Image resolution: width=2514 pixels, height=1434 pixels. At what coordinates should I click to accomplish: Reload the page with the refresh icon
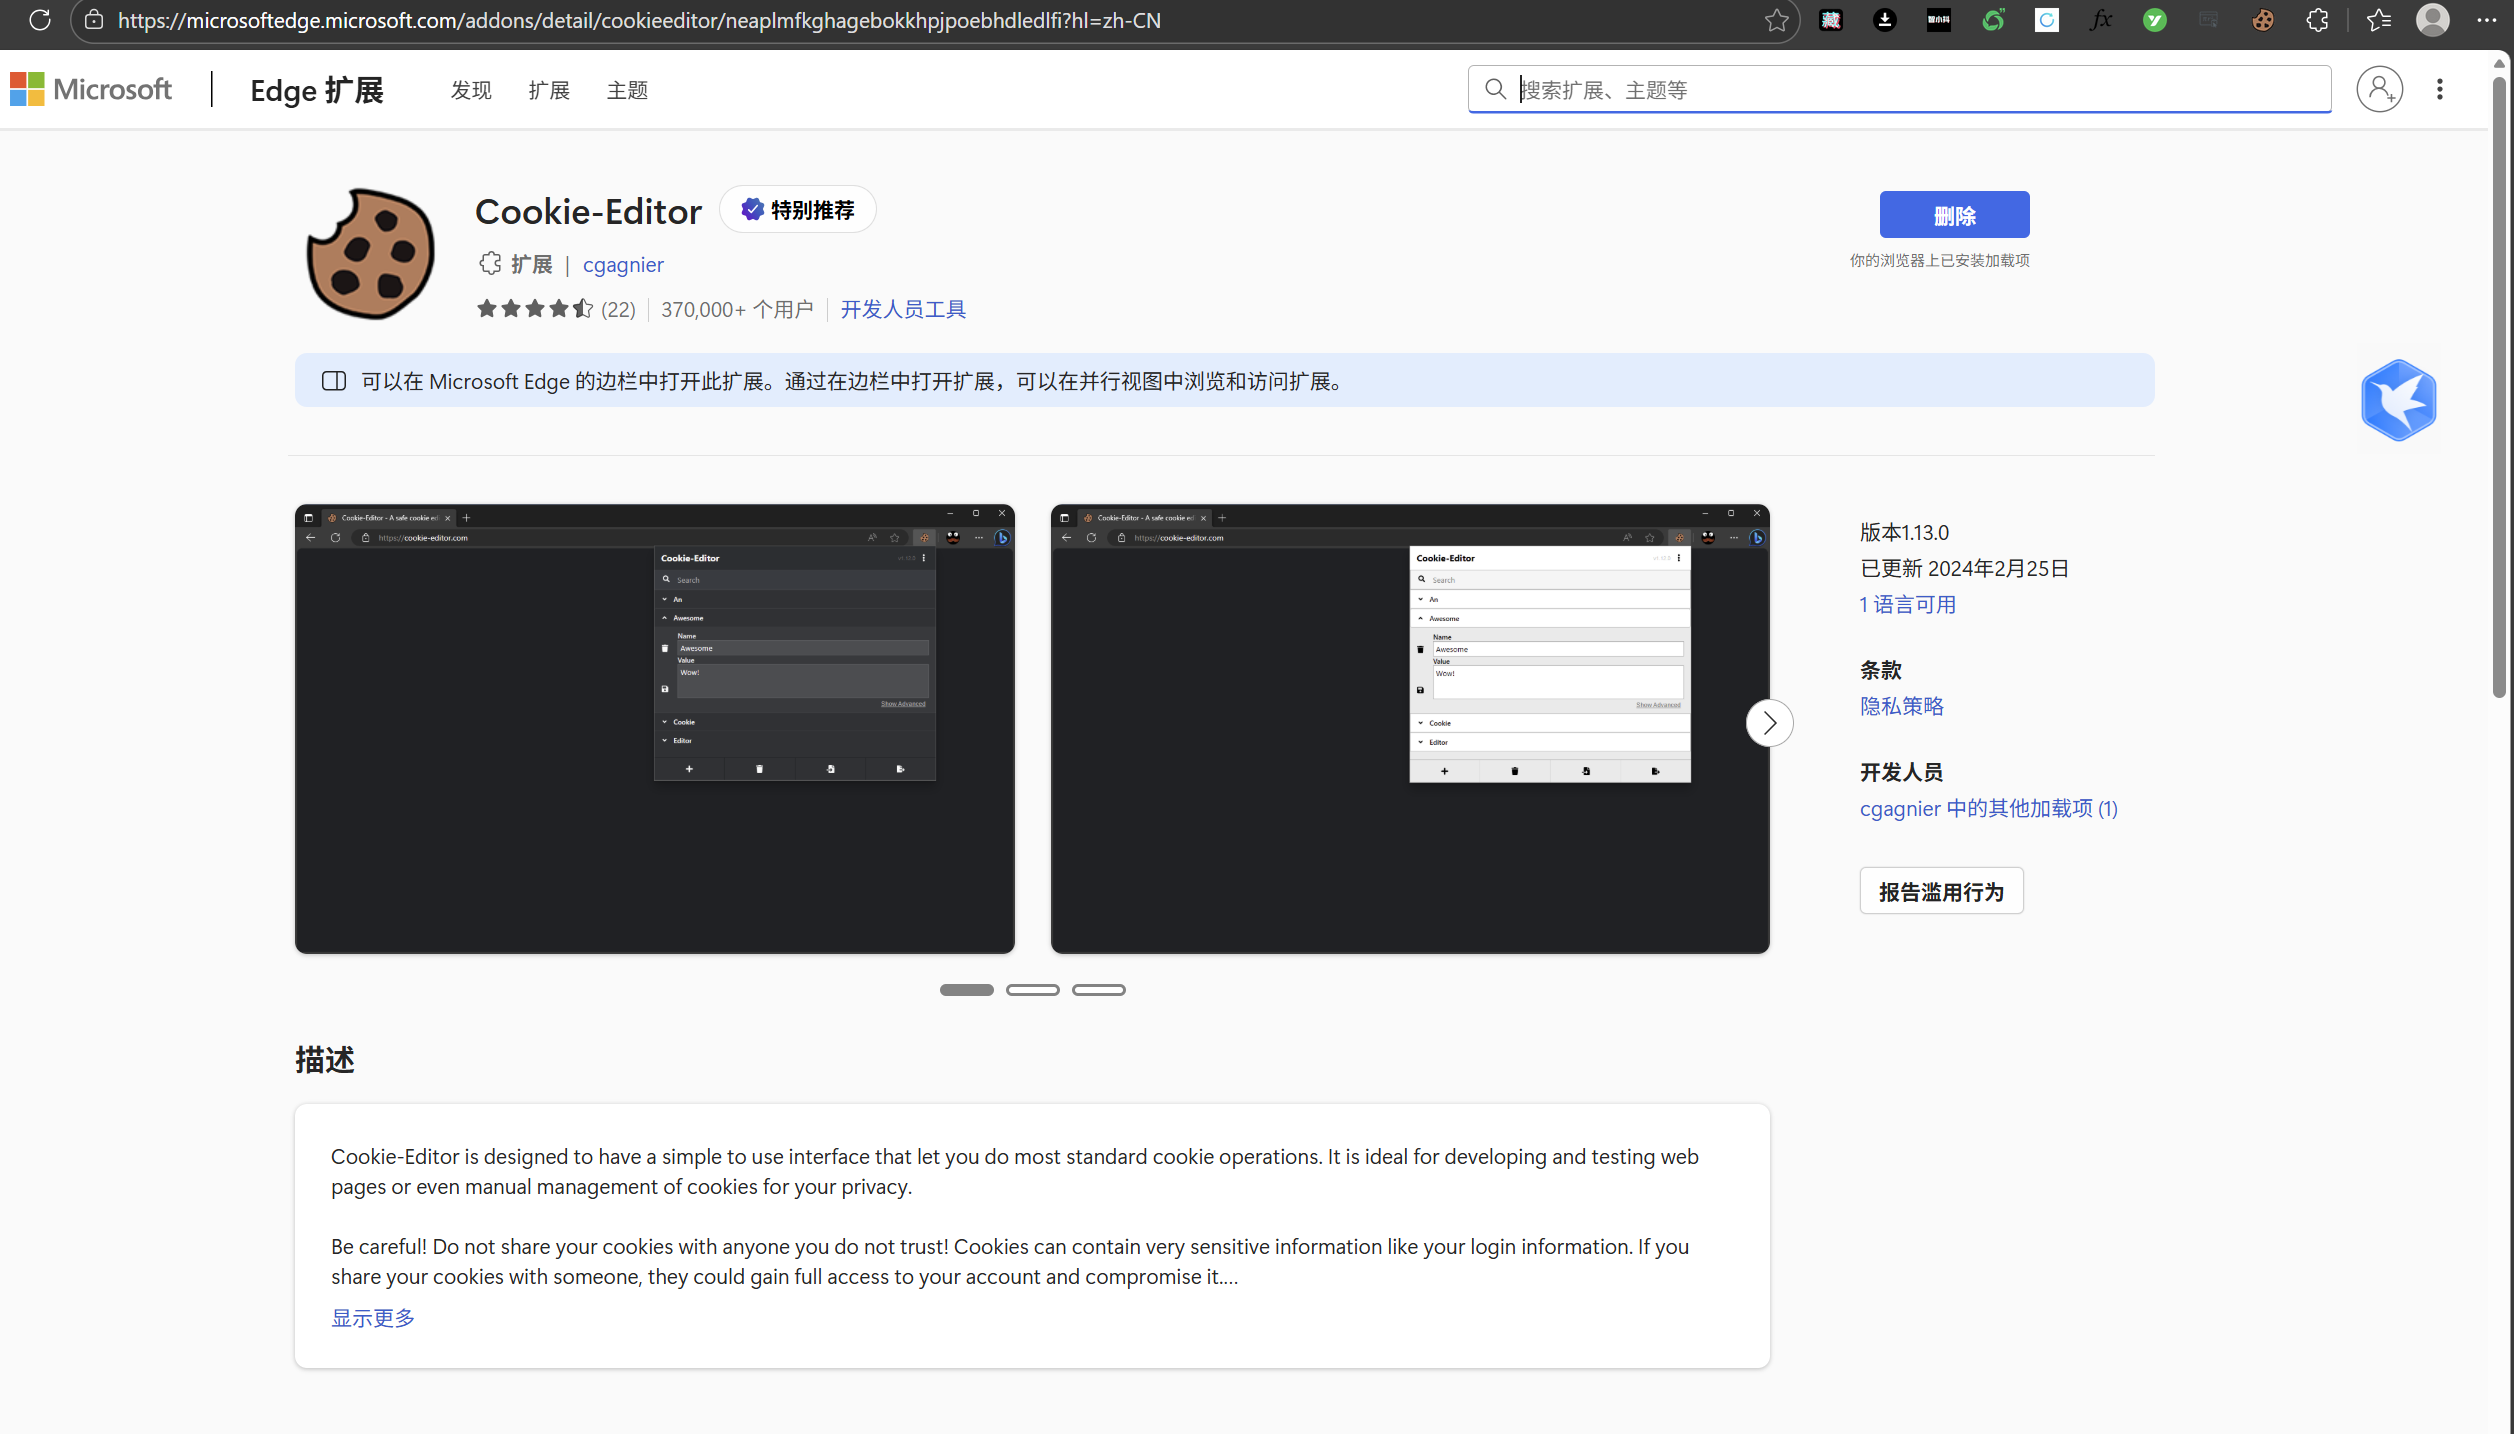[39, 20]
